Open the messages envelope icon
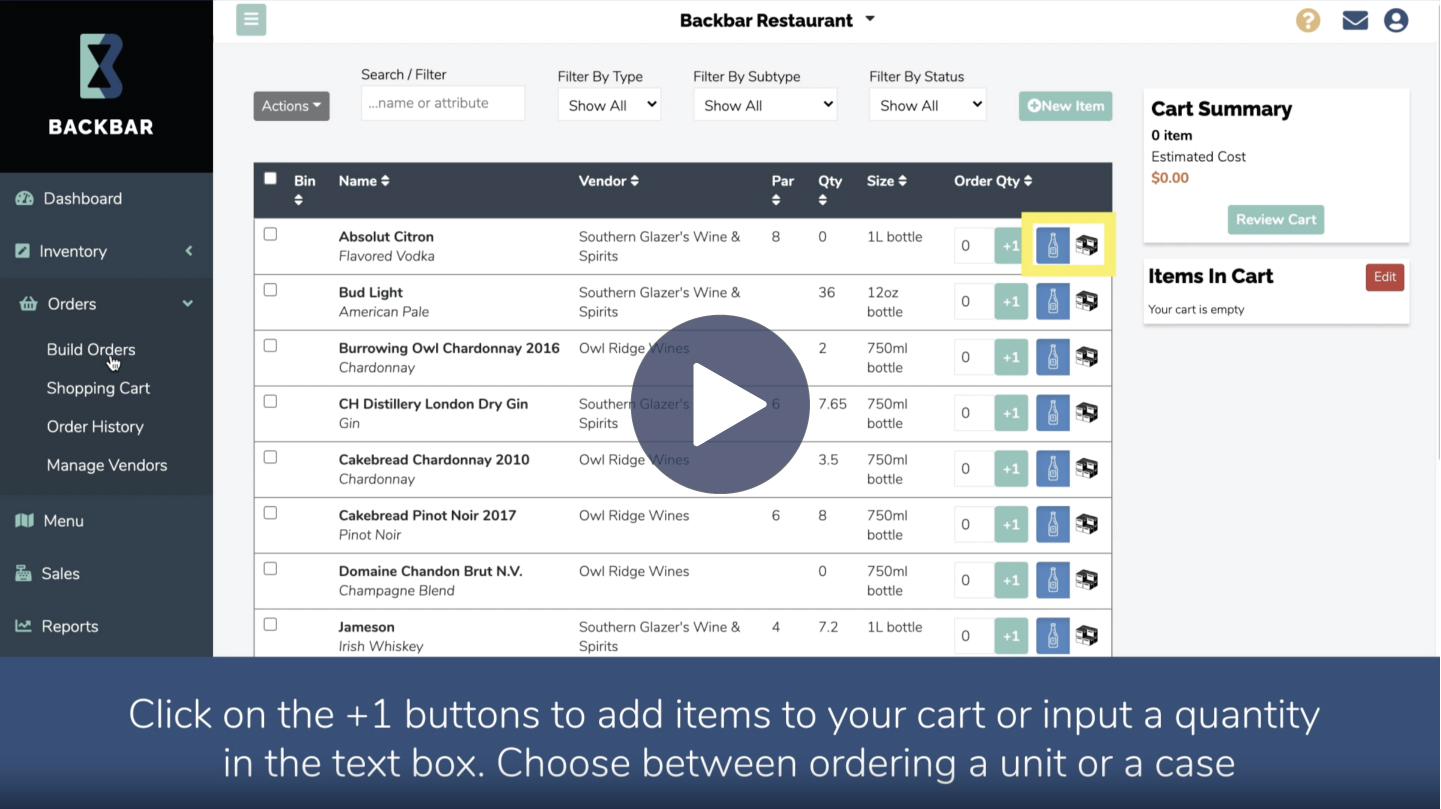 coord(1355,20)
